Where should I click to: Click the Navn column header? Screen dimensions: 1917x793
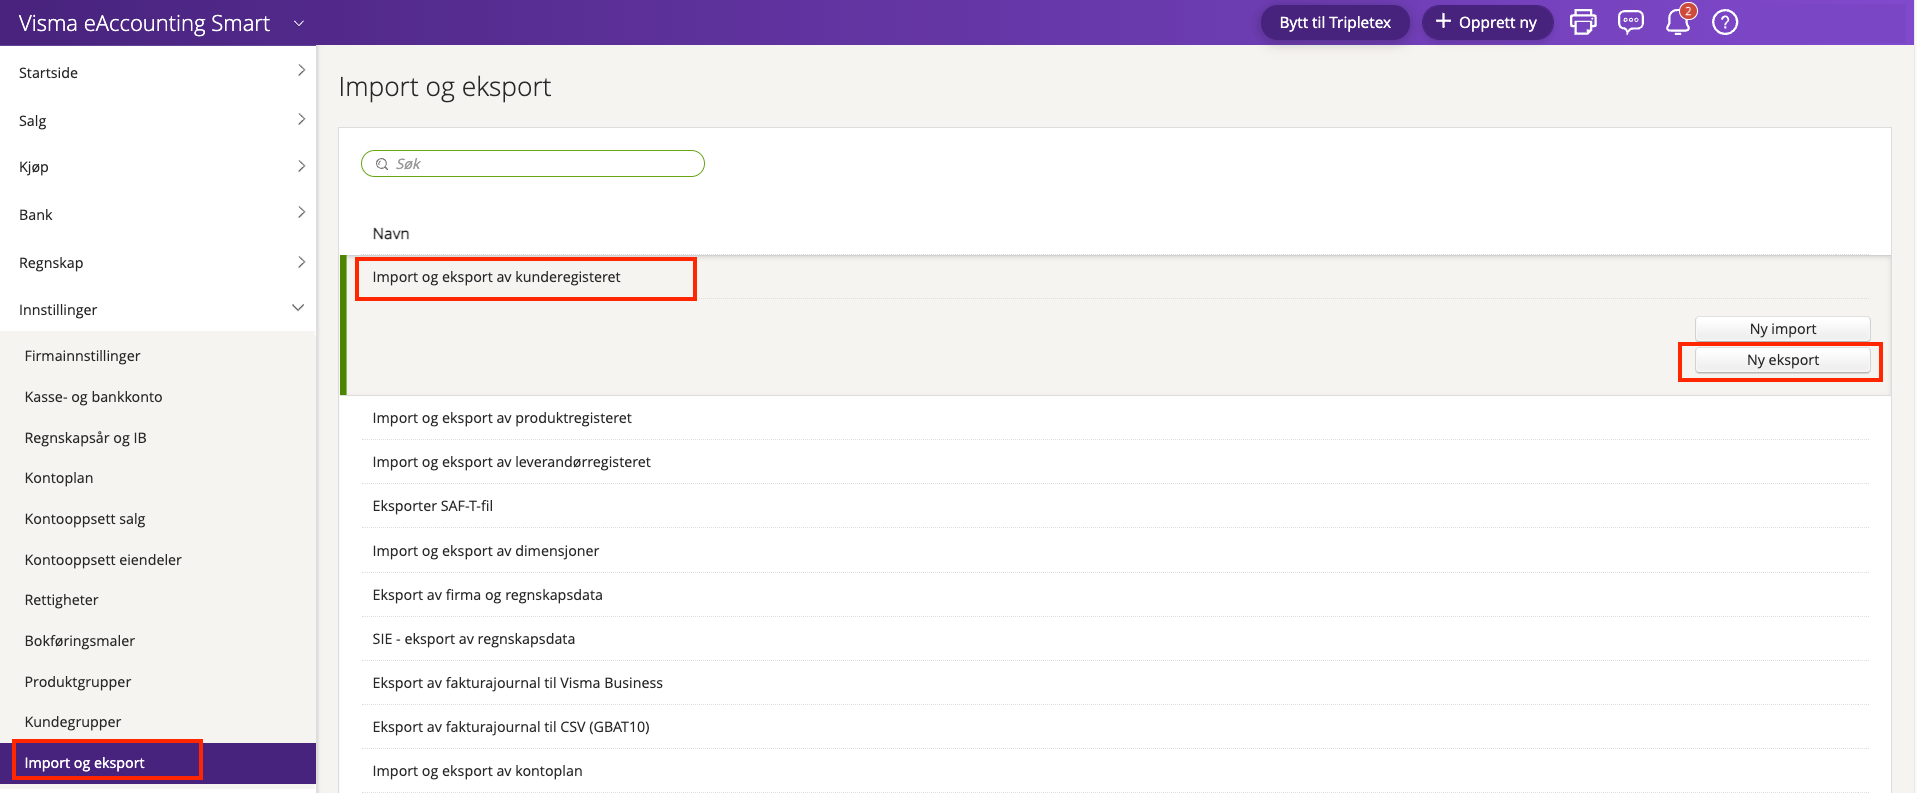pyautogui.click(x=390, y=234)
